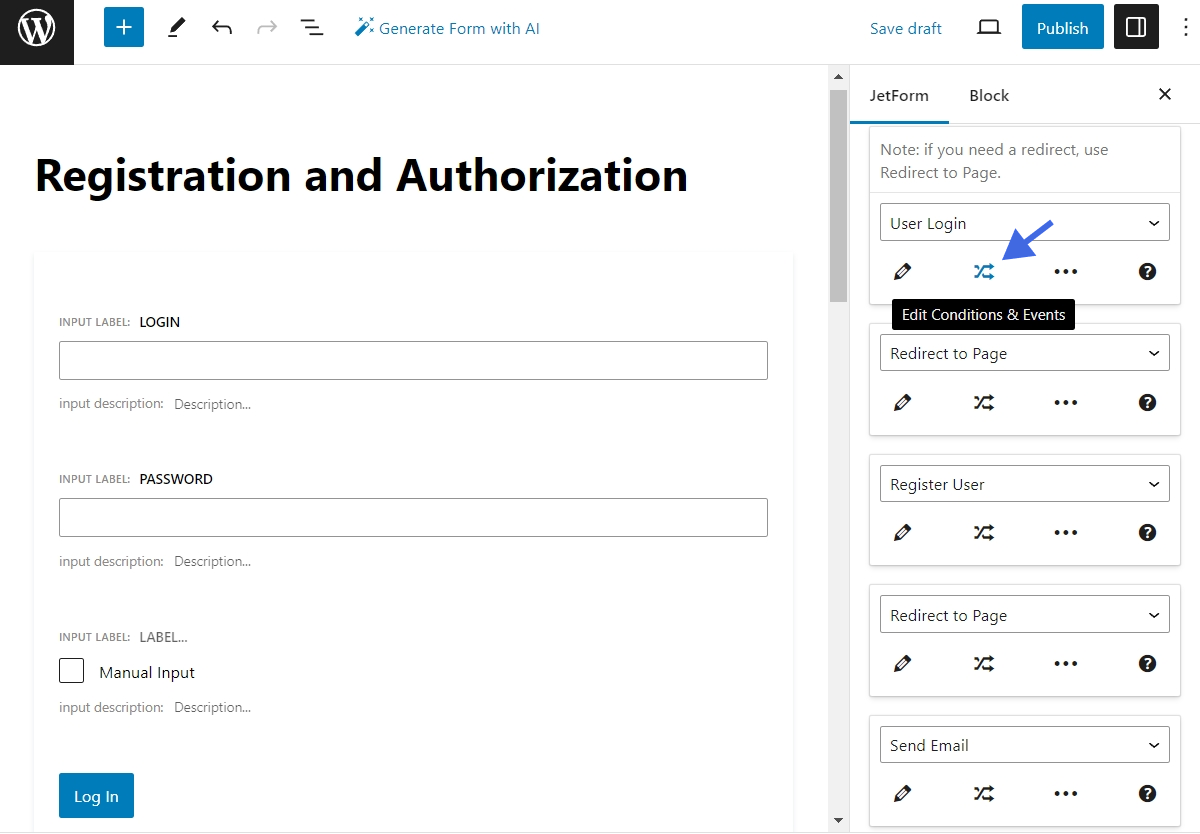The height and width of the screenshot is (834, 1200).
Task: Open Generate Form with AI
Action: click(x=446, y=28)
